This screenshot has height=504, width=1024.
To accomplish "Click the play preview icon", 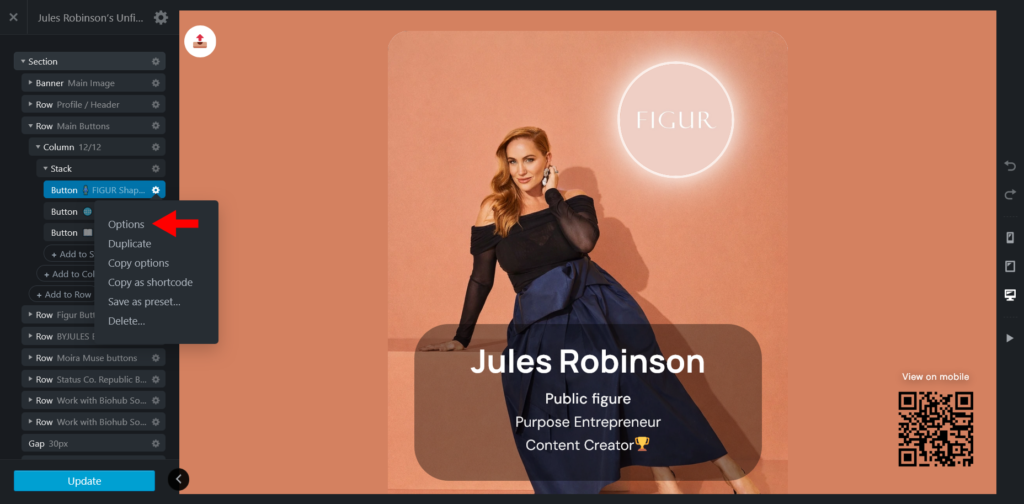I will [x=1010, y=338].
